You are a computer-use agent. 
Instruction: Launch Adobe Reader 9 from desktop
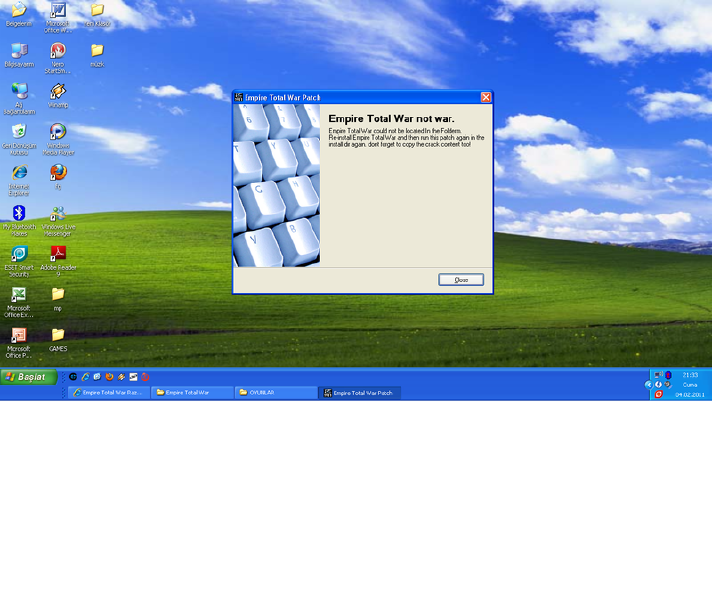(x=58, y=254)
